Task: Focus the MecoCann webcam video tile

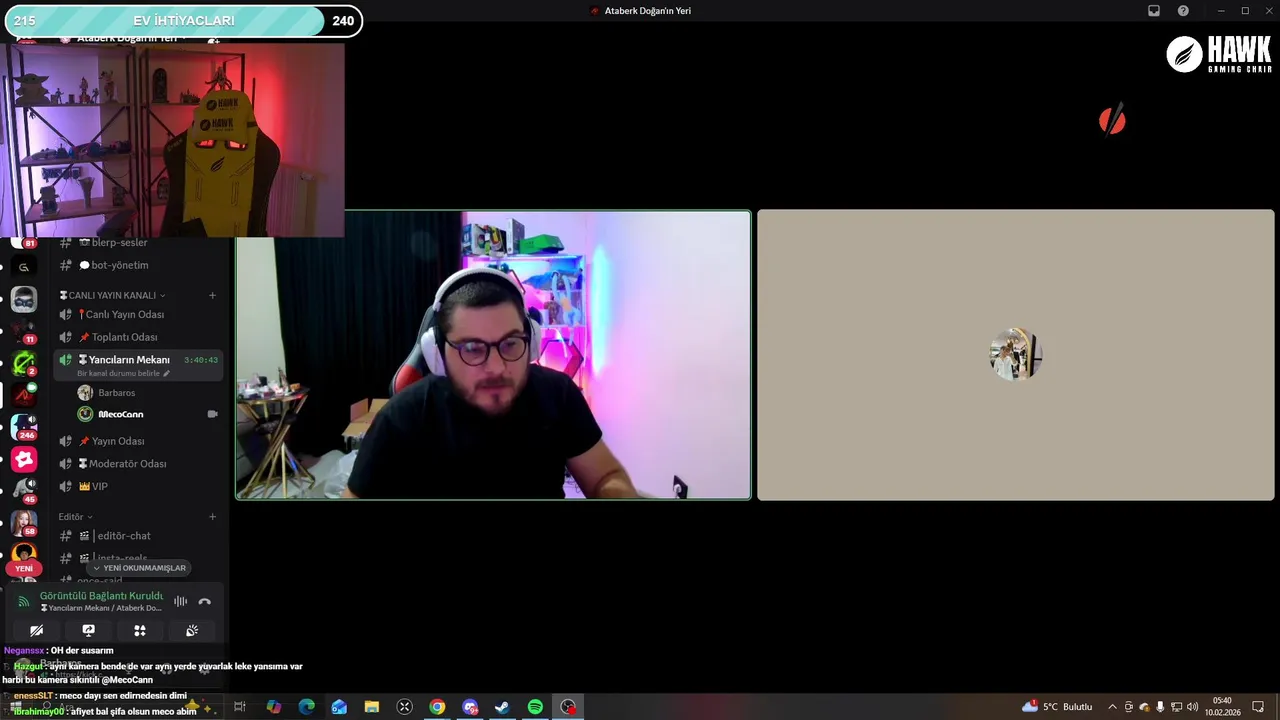Action: [493, 355]
